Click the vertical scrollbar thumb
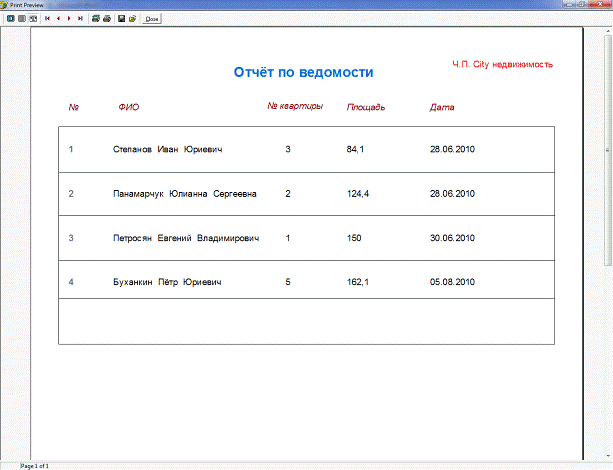Image resolution: width=613 pixels, height=470 pixels. [x=607, y=150]
